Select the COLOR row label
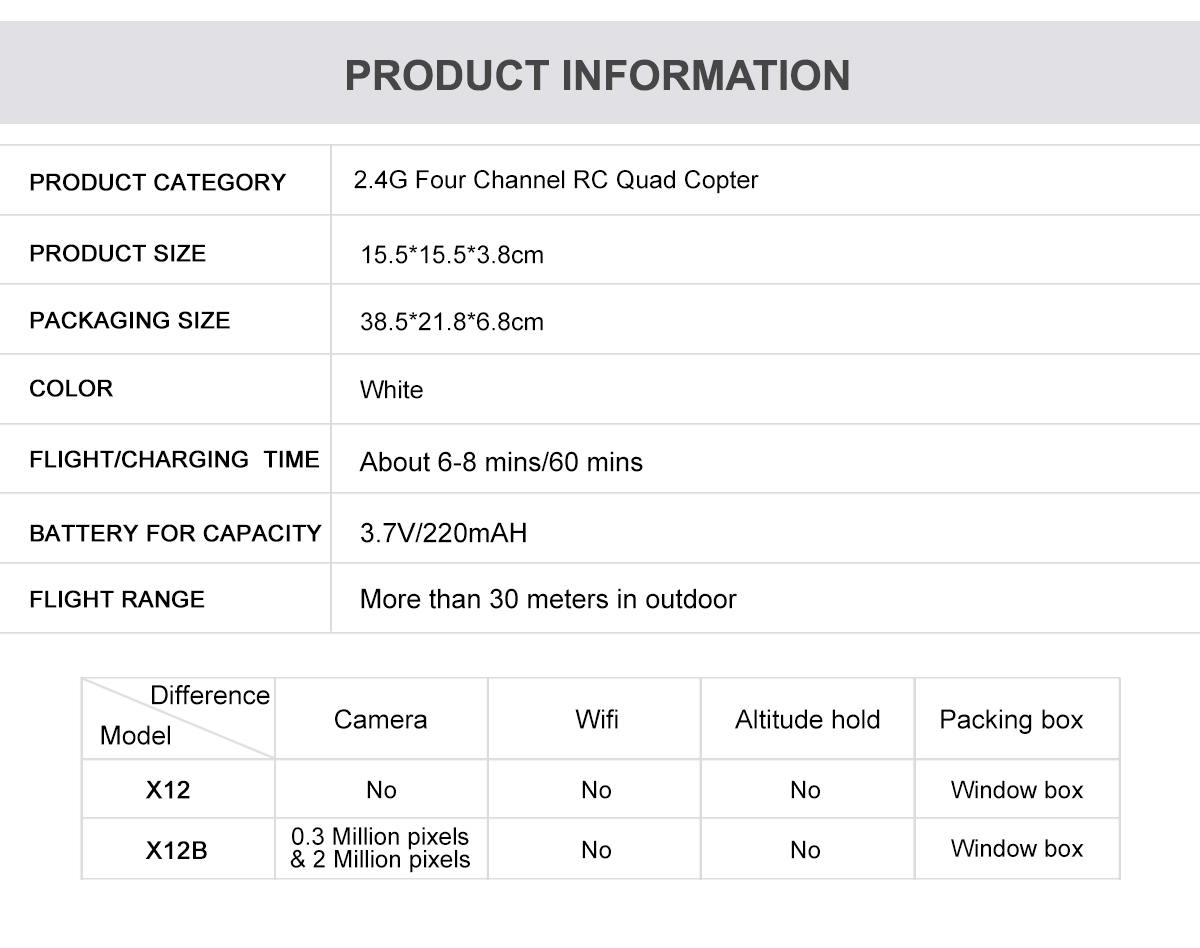This screenshot has width=1200, height=948. (71, 388)
